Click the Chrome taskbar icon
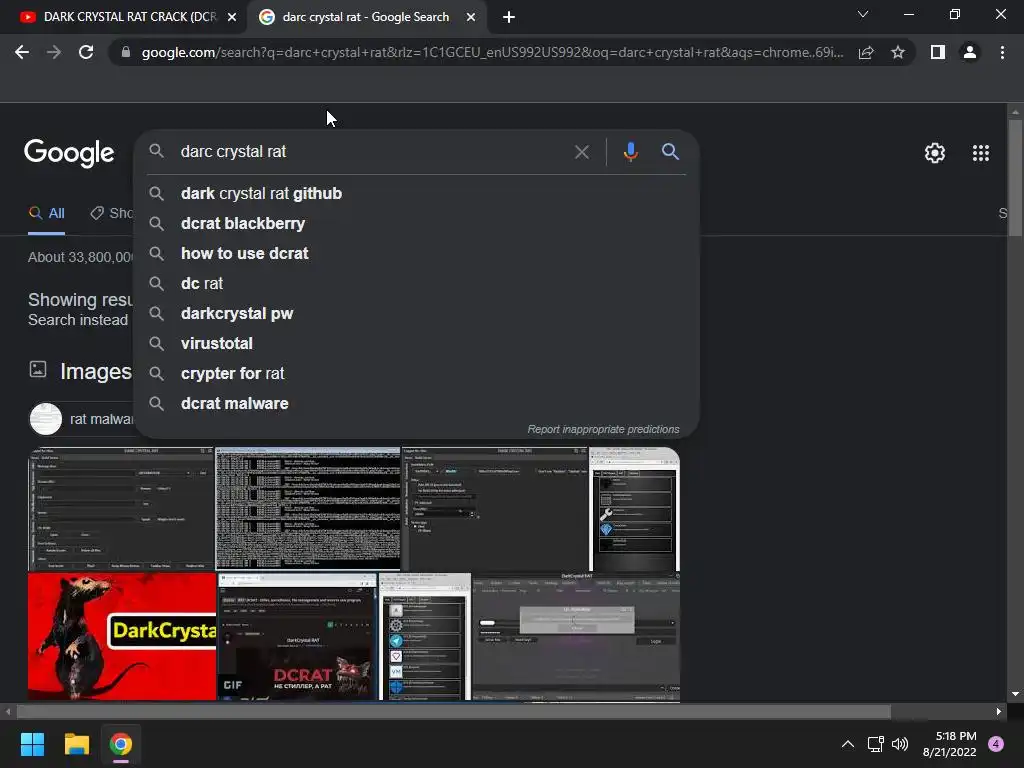 pyautogui.click(x=121, y=744)
